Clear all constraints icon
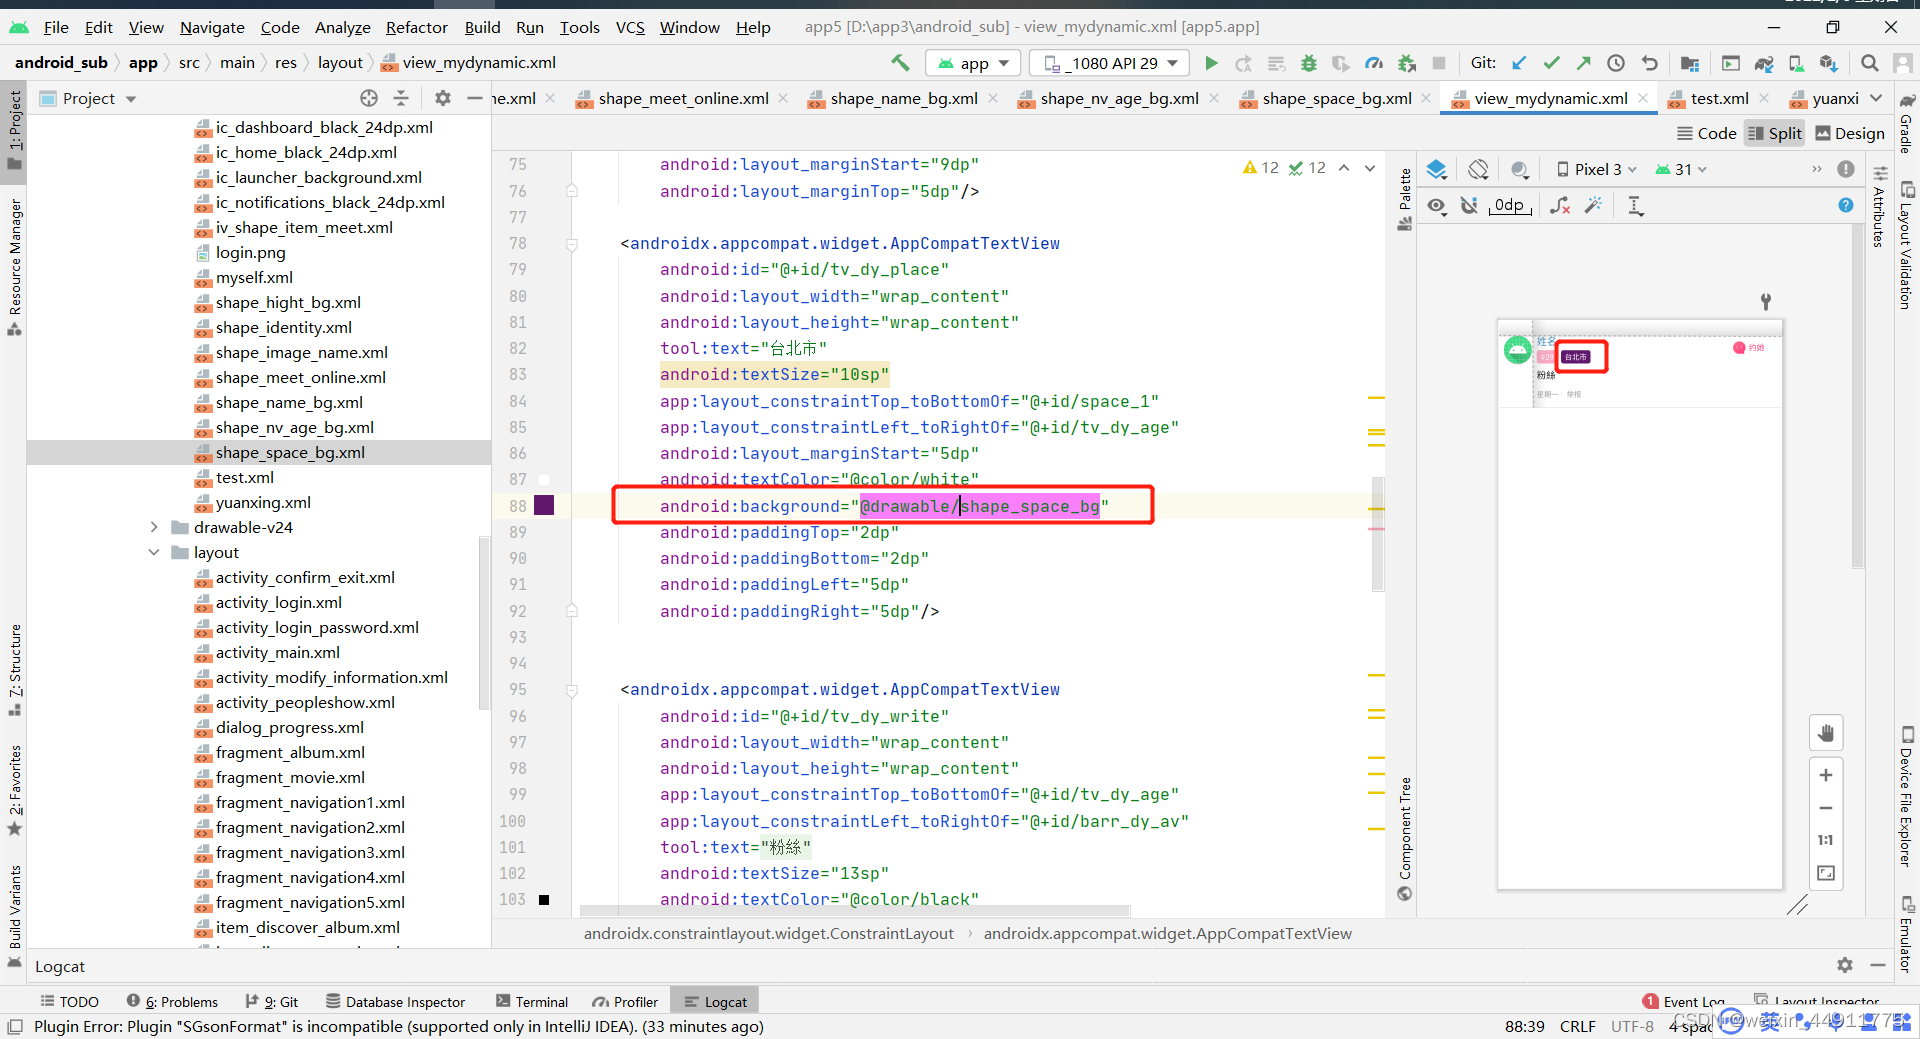 [1560, 205]
